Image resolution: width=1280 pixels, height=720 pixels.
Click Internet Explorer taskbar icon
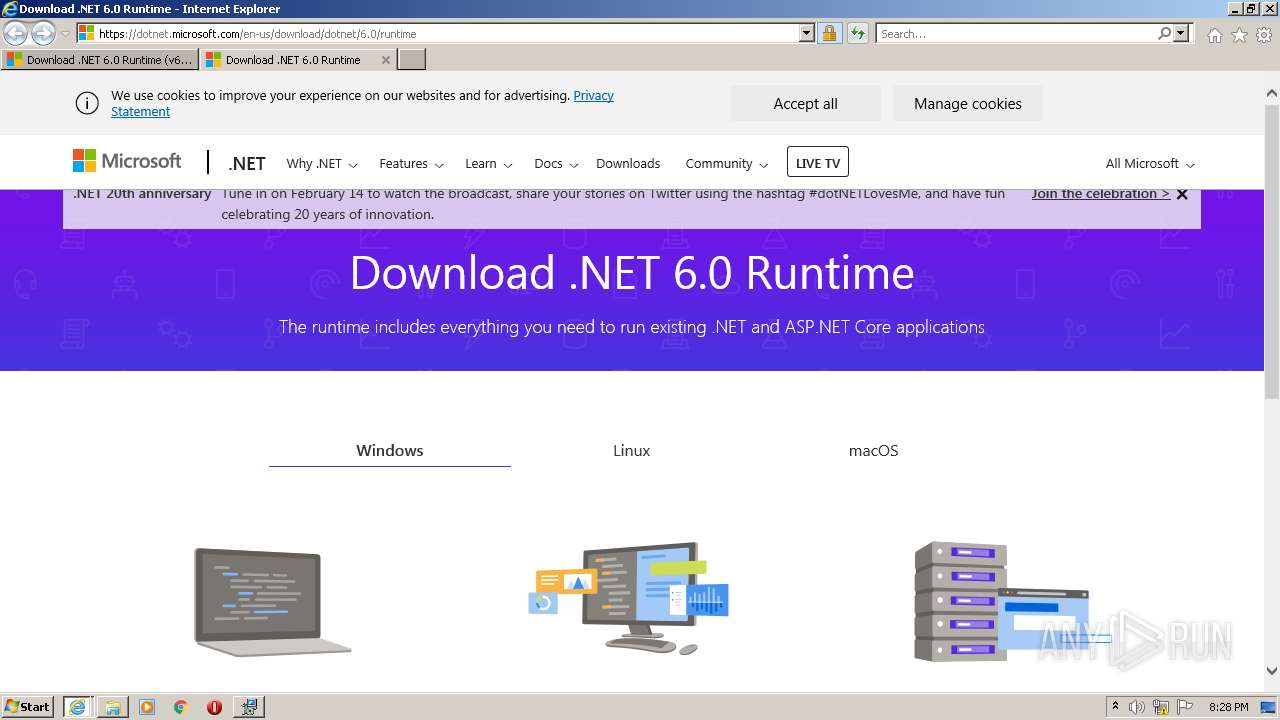77,706
